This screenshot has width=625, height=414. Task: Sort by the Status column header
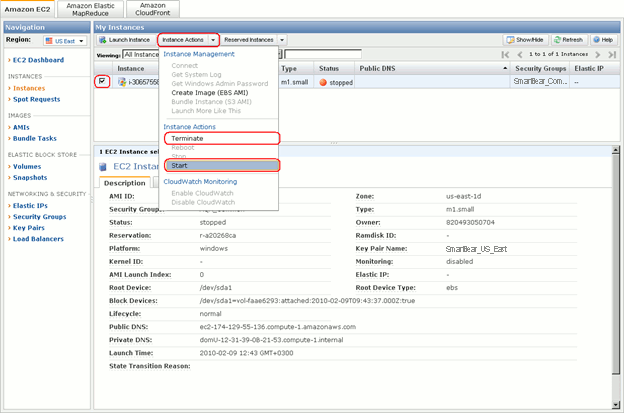click(x=334, y=69)
